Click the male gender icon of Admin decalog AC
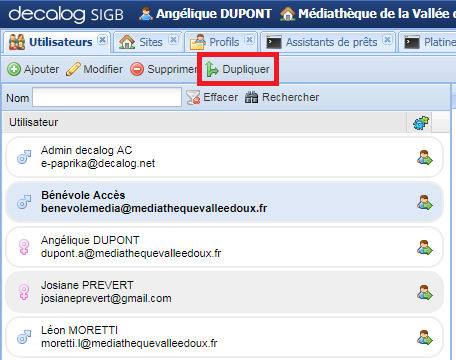The width and height of the screenshot is (456, 360). pyautogui.click(x=24, y=157)
